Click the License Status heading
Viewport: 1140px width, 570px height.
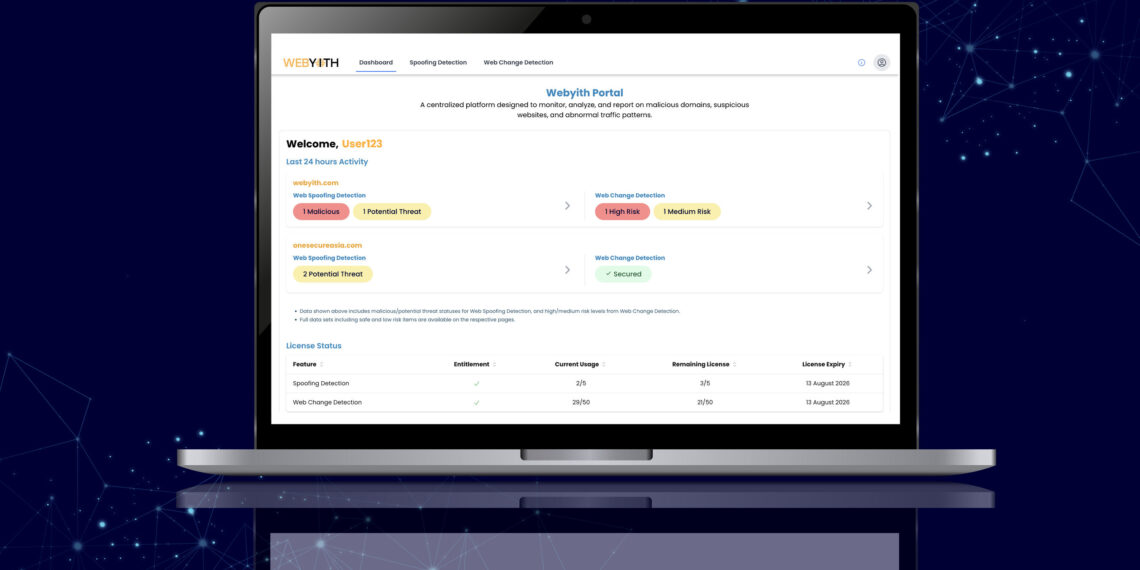coord(313,345)
